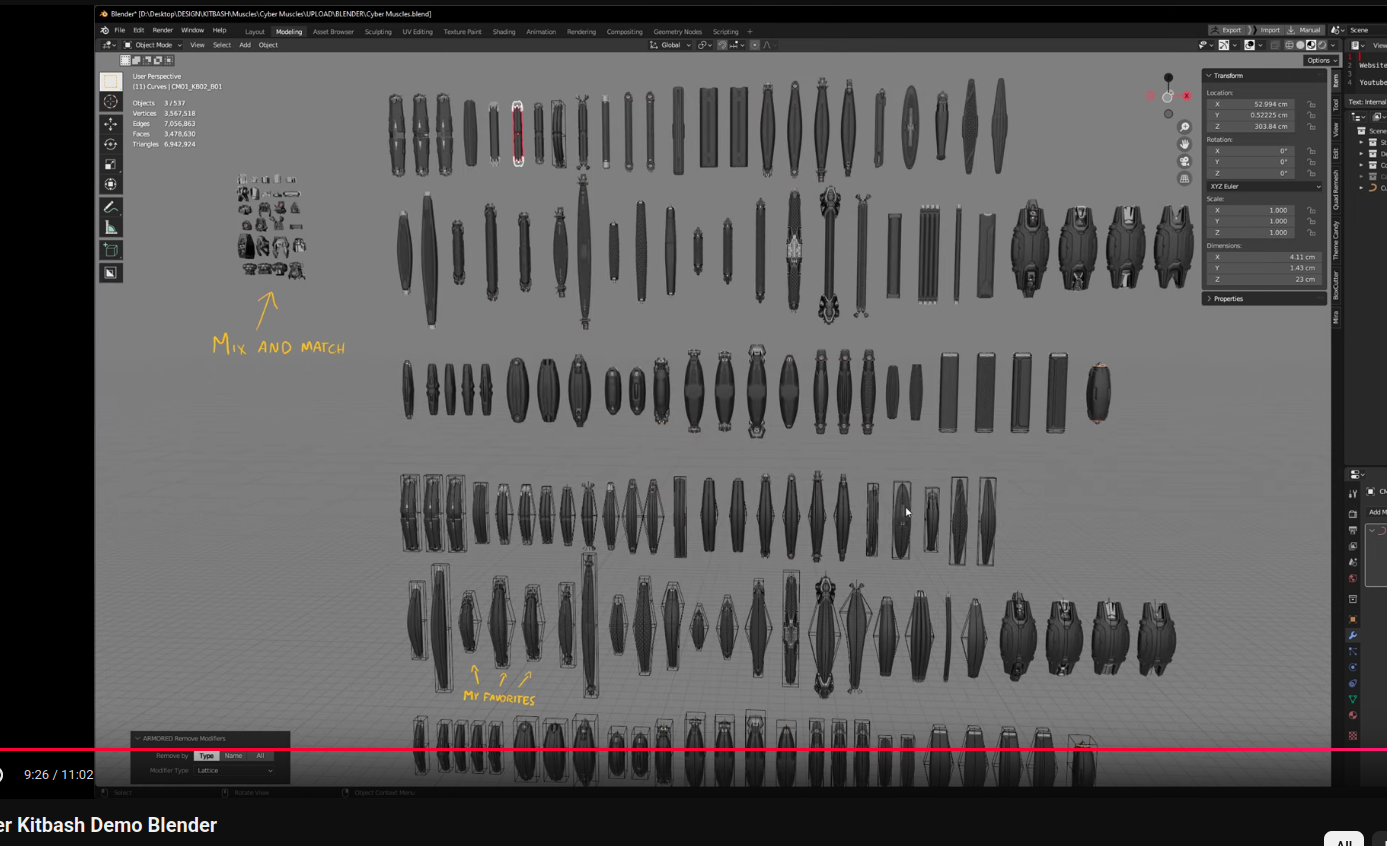The height and width of the screenshot is (846, 1387).
Task: Open the Object Data properties green tab
Action: (x=1353, y=699)
